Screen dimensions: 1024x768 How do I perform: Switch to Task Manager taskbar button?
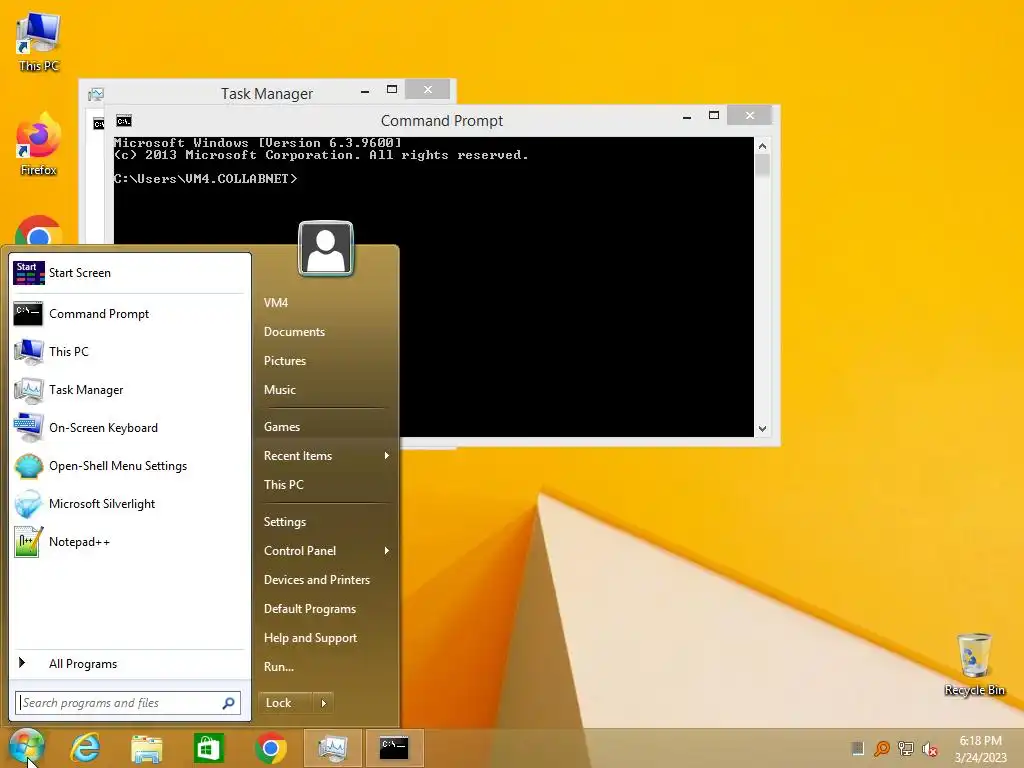click(x=332, y=748)
